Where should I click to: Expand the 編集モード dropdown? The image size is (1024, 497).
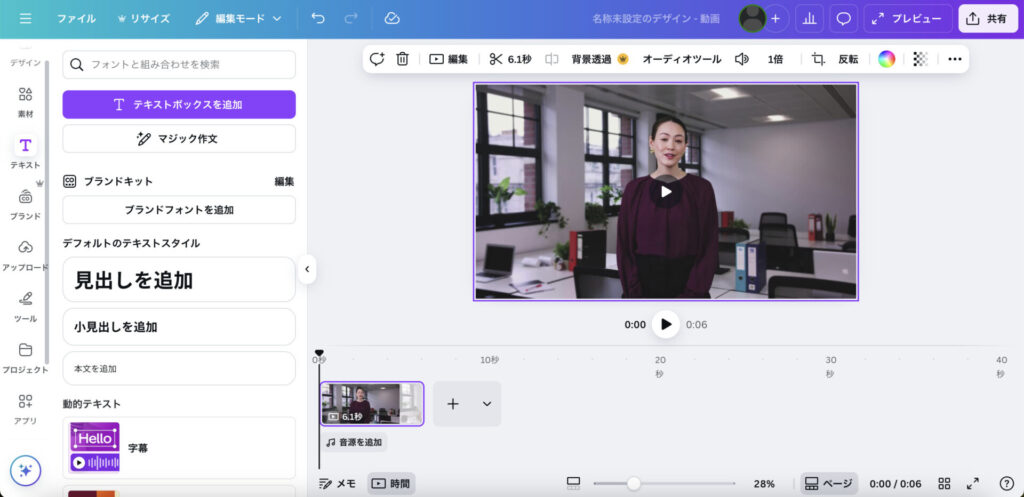[x=239, y=19]
